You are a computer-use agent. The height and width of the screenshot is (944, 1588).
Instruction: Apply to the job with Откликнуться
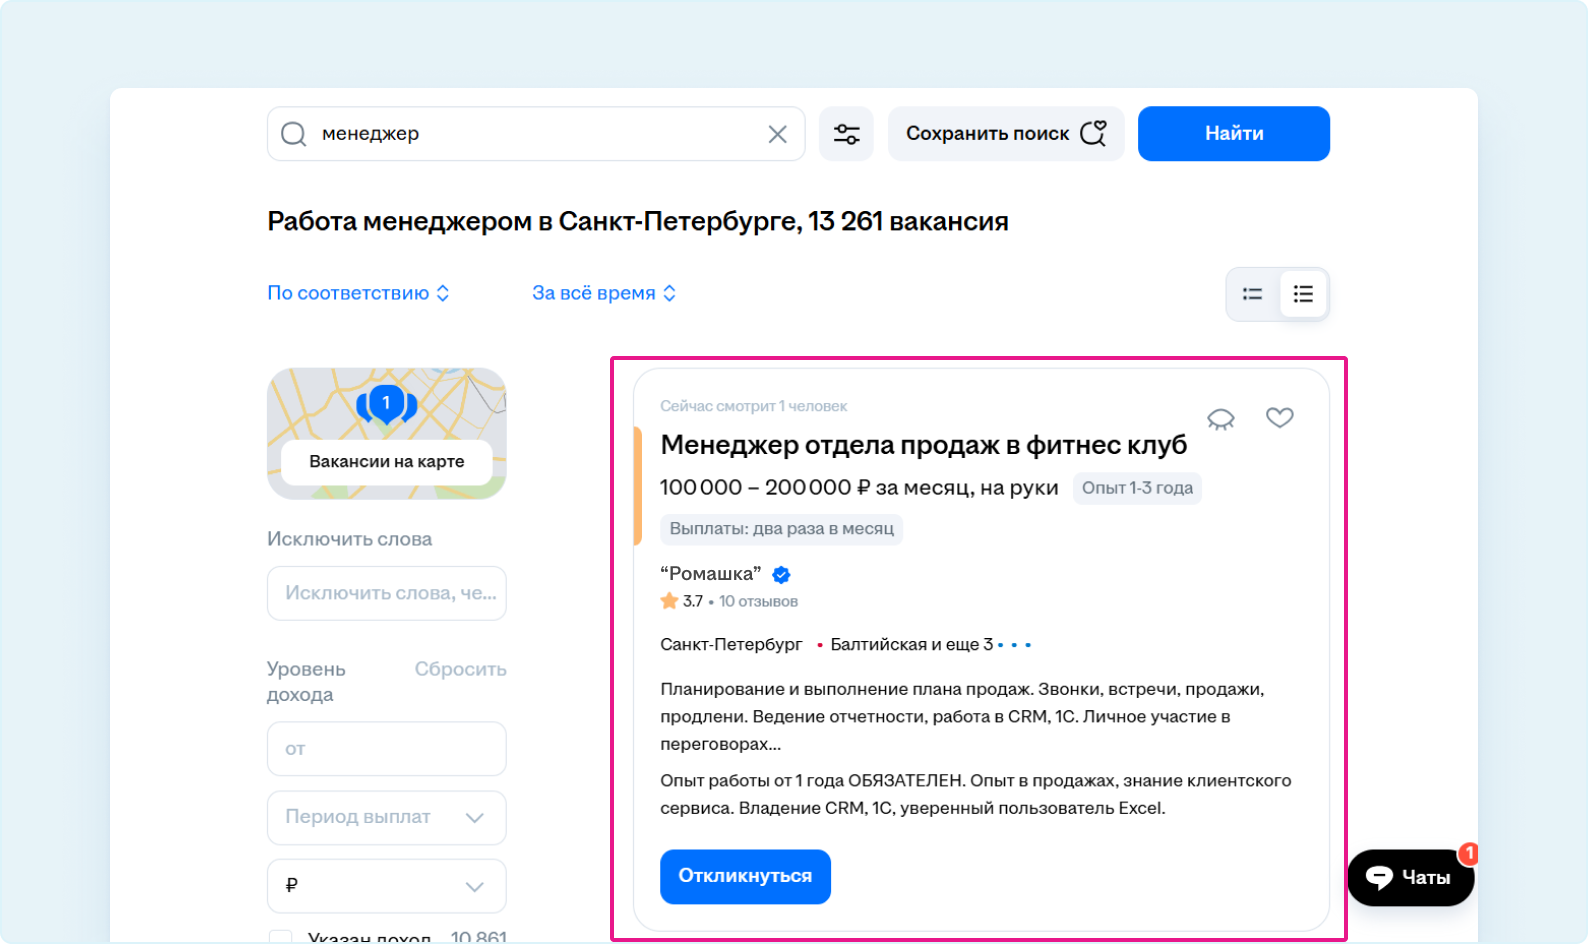[x=745, y=876]
